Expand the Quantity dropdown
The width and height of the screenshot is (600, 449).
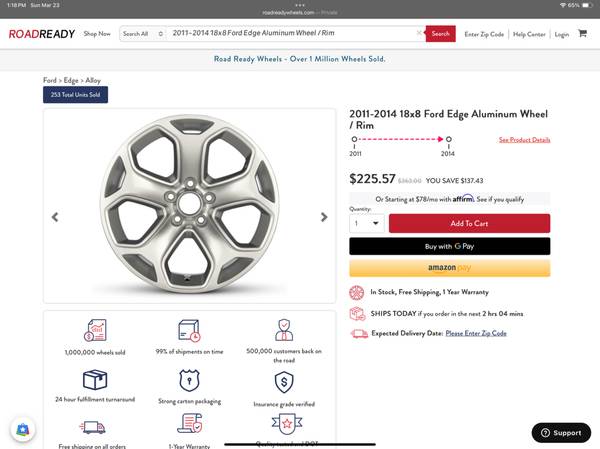[x=366, y=224]
